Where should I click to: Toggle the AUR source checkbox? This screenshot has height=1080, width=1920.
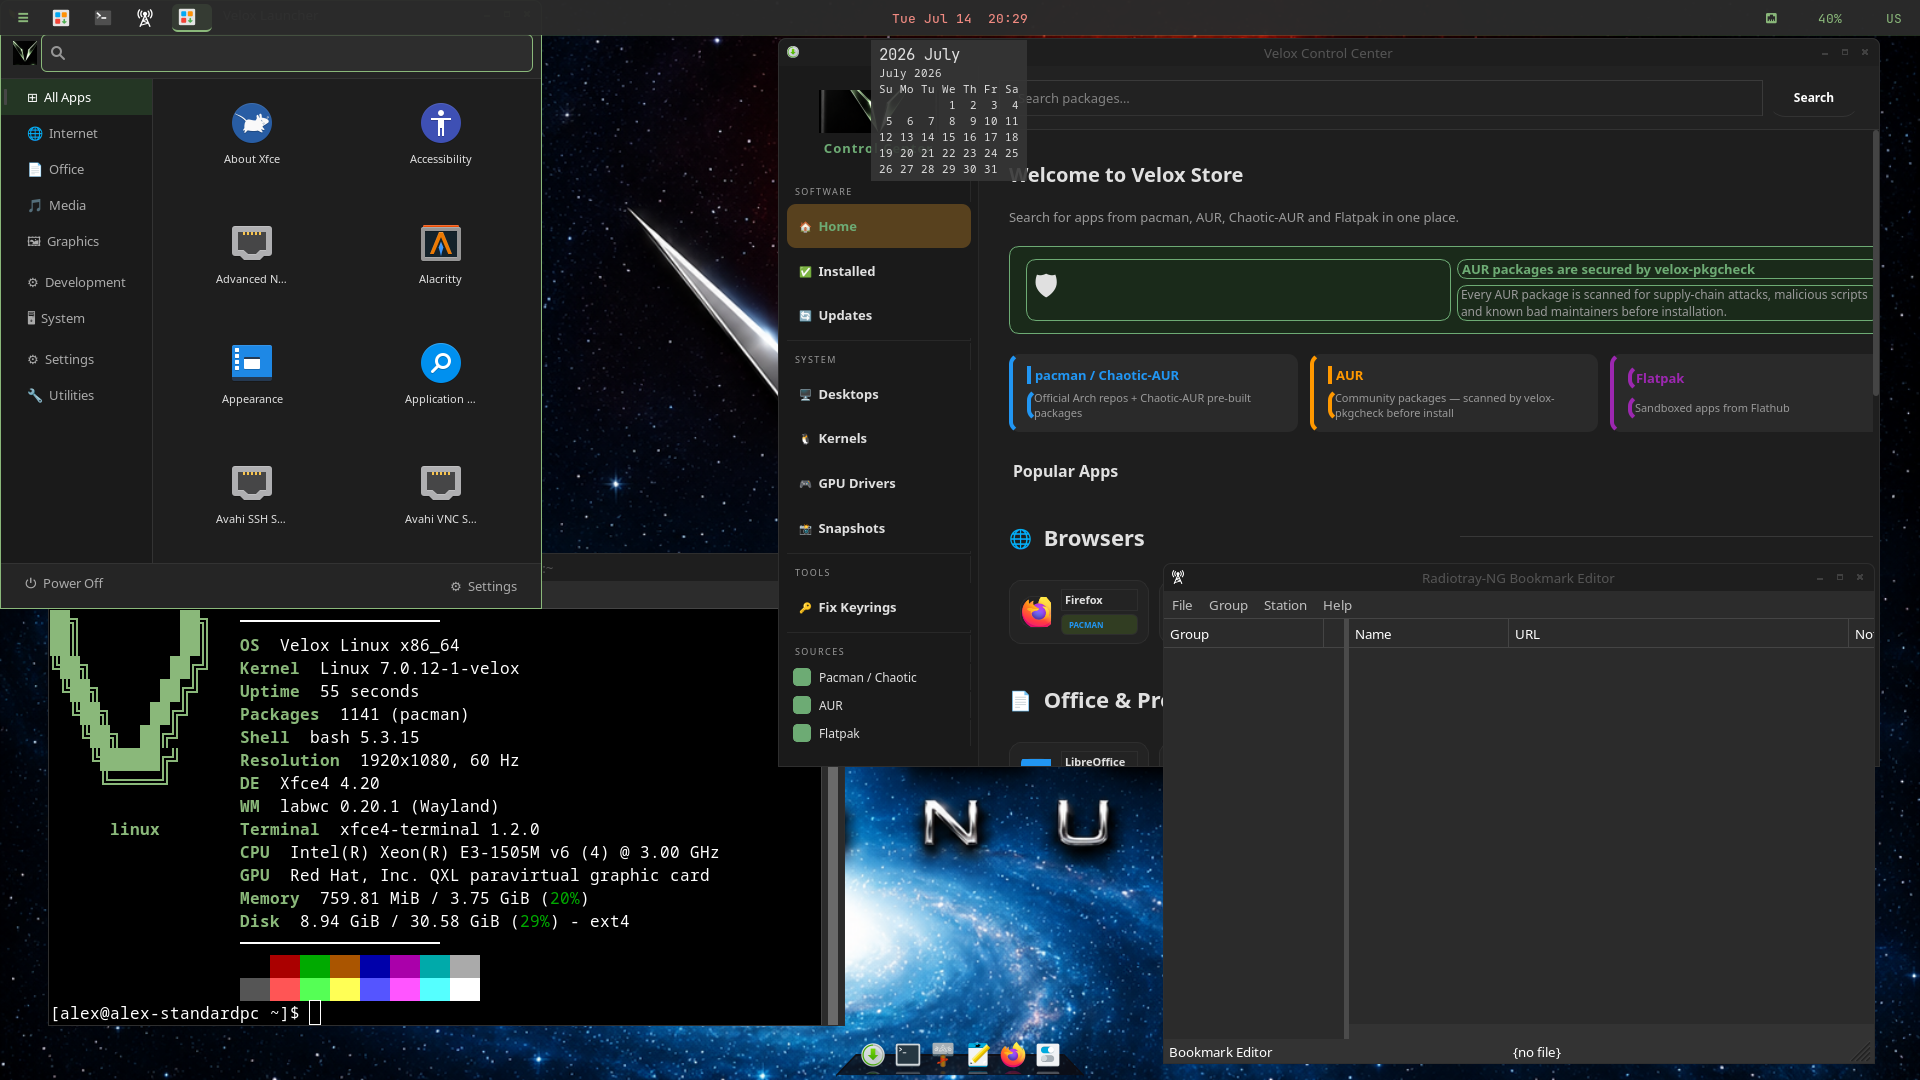(802, 705)
